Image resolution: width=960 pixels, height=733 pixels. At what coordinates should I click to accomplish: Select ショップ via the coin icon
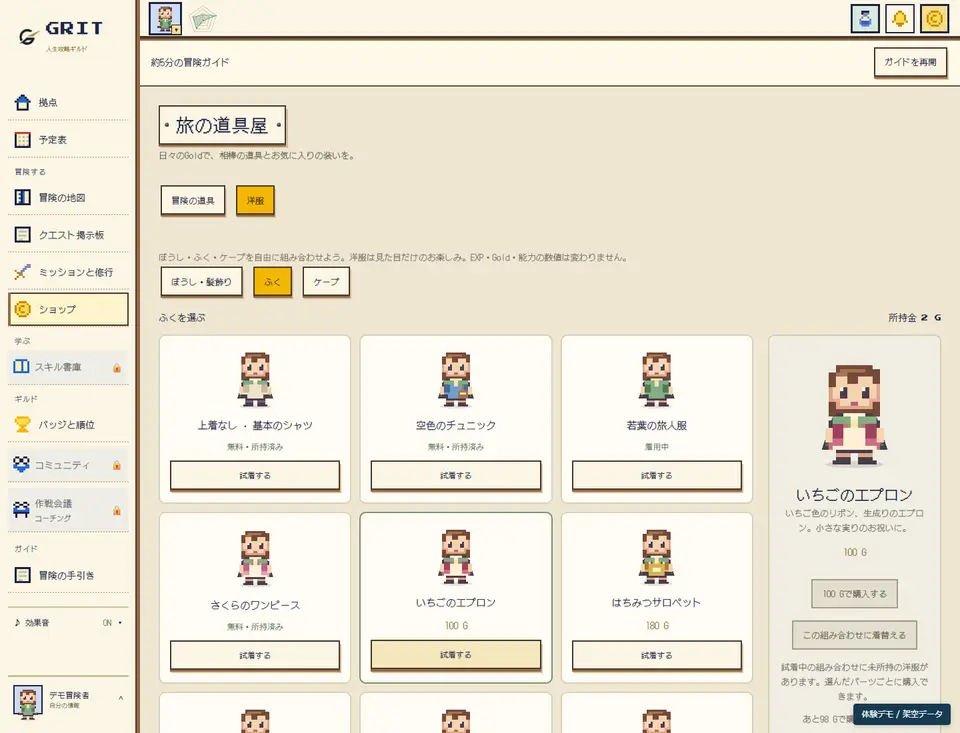[x=23, y=309]
